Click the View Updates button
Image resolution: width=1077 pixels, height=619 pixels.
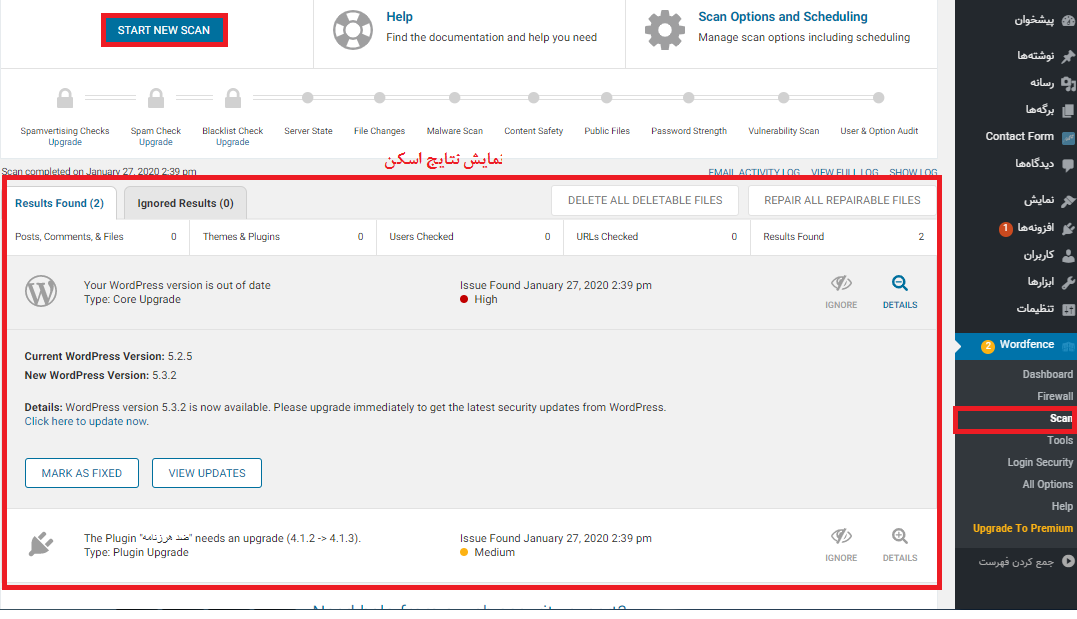point(207,473)
